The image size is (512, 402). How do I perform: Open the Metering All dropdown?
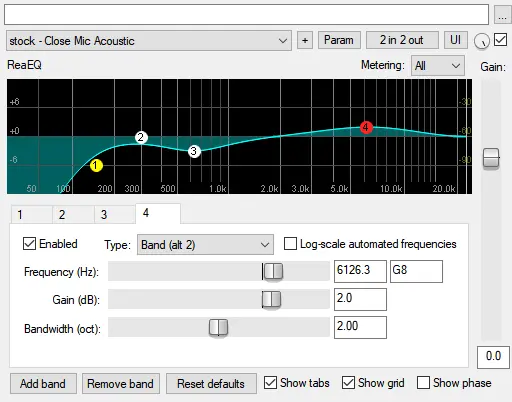438,66
